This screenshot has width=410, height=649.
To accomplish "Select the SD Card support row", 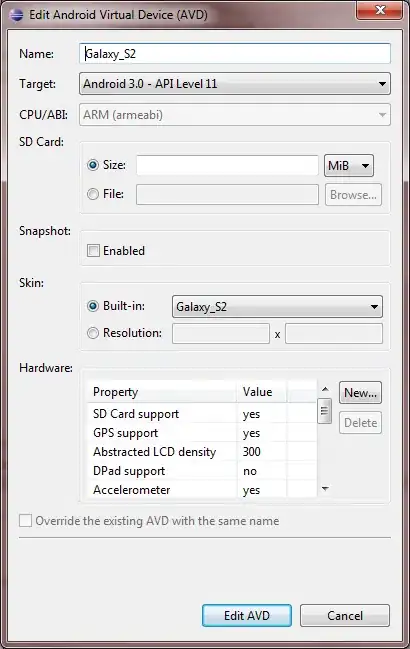I will coord(202,413).
